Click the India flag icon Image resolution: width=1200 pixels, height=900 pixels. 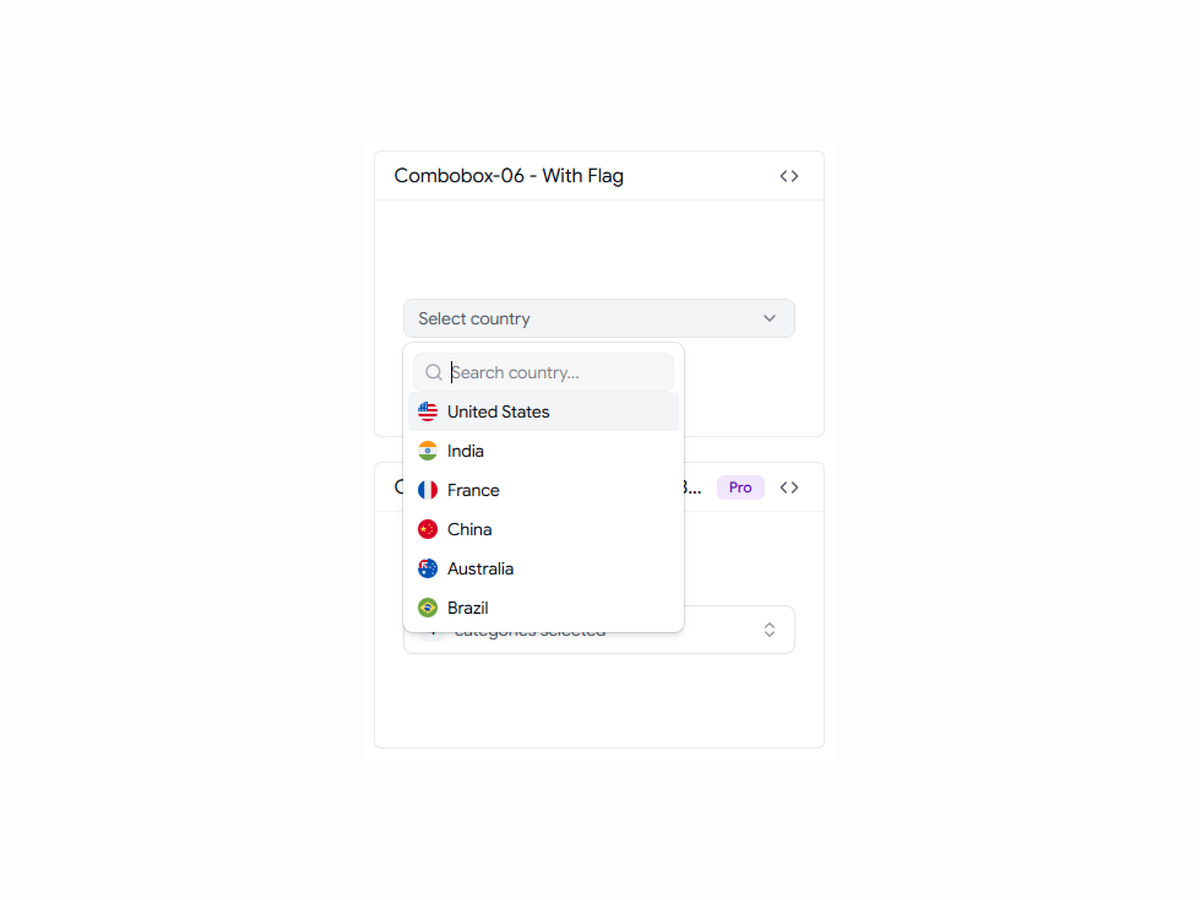(428, 451)
